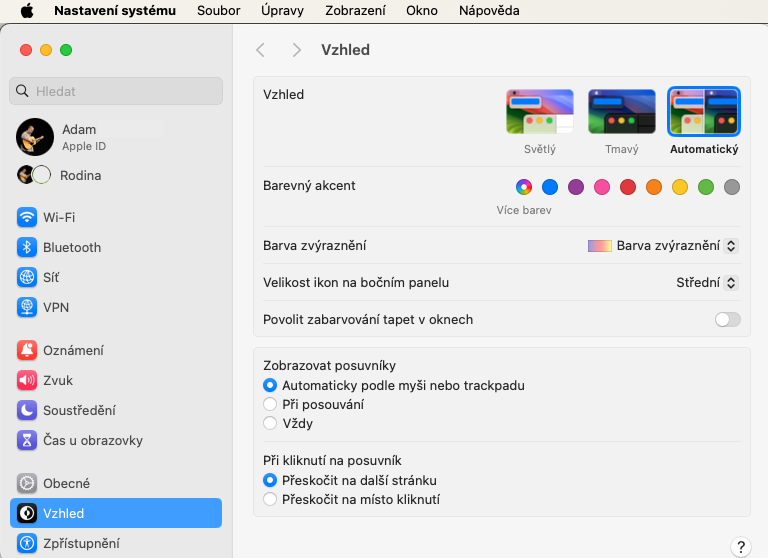The image size is (768, 558).
Task: Choose the purple accent color
Action: (576, 187)
